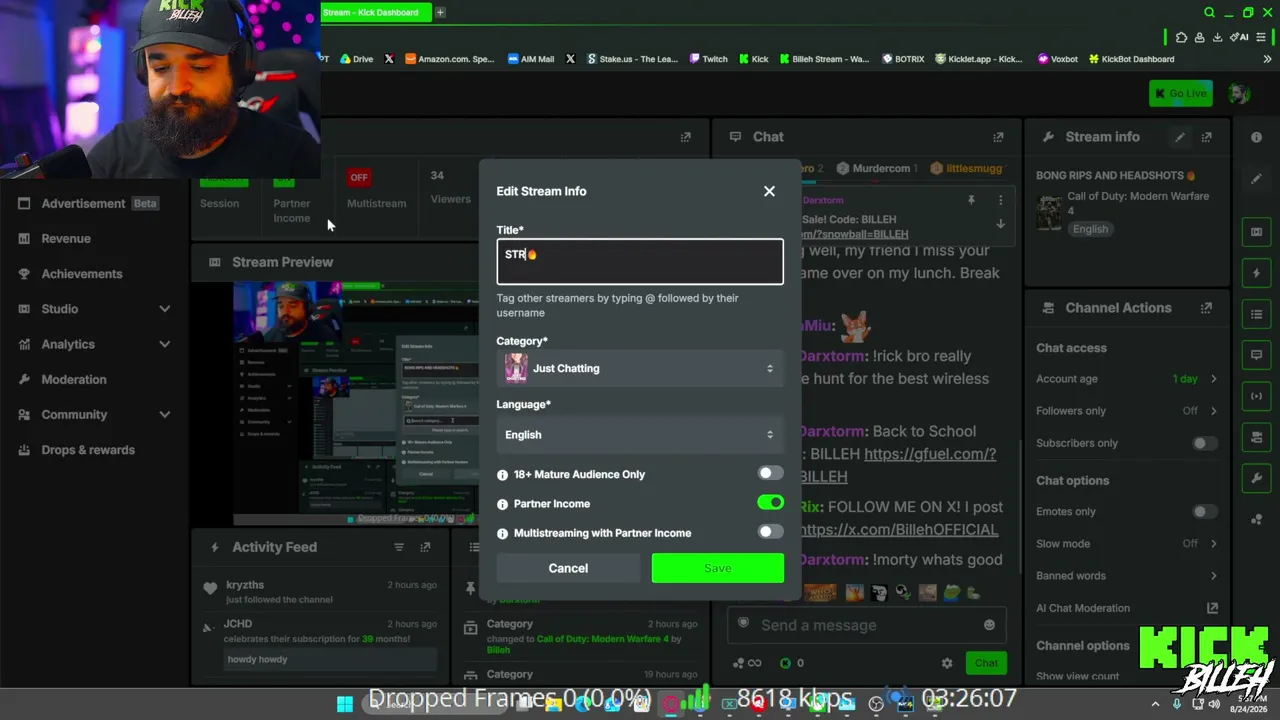Toggle the chat bubble widget icon in rail
Screen dimensions: 1280x720
1257,355
